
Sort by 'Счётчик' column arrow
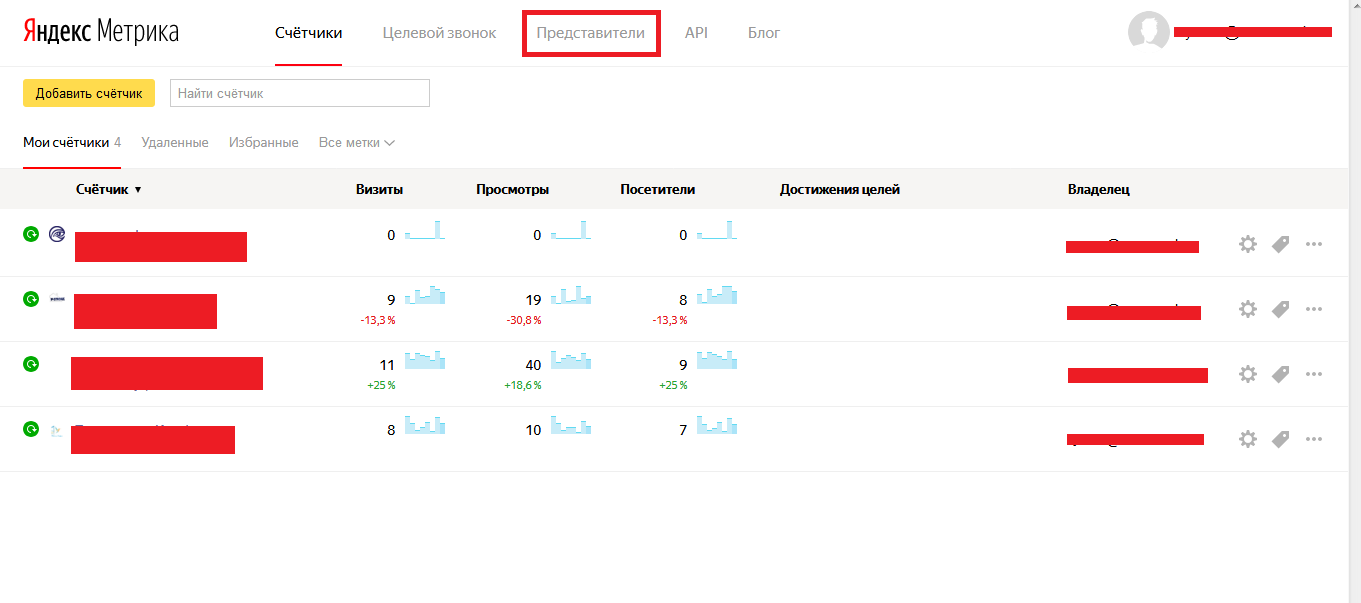[138, 190]
